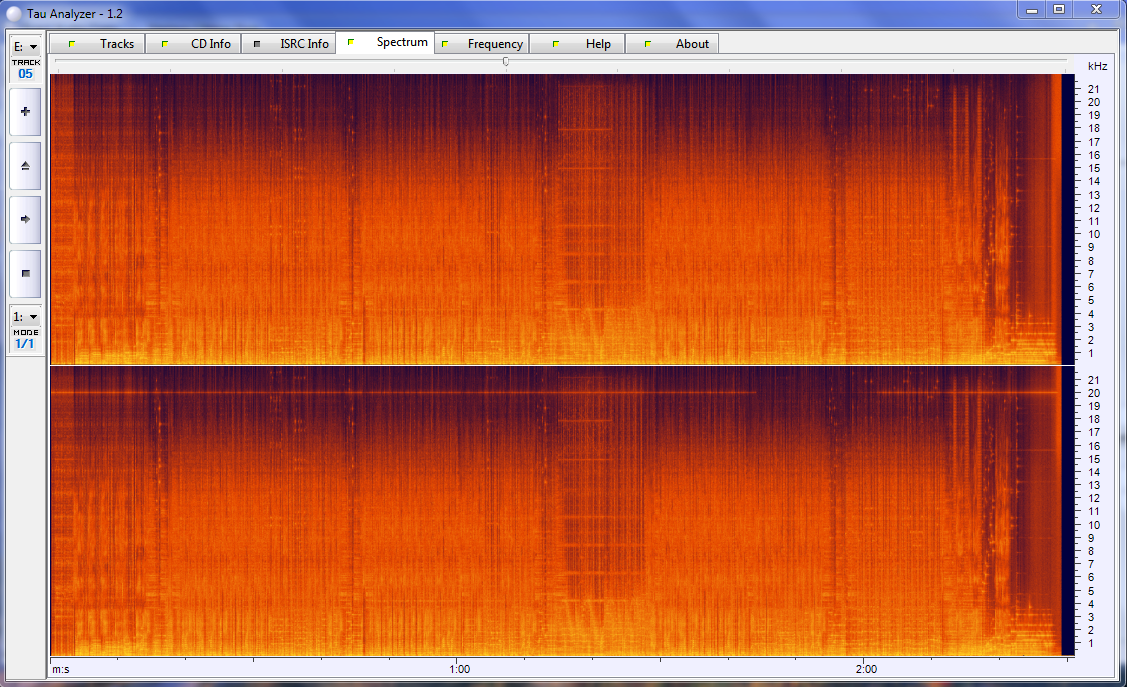Open the E: drive selector dropdown

click(x=24, y=45)
